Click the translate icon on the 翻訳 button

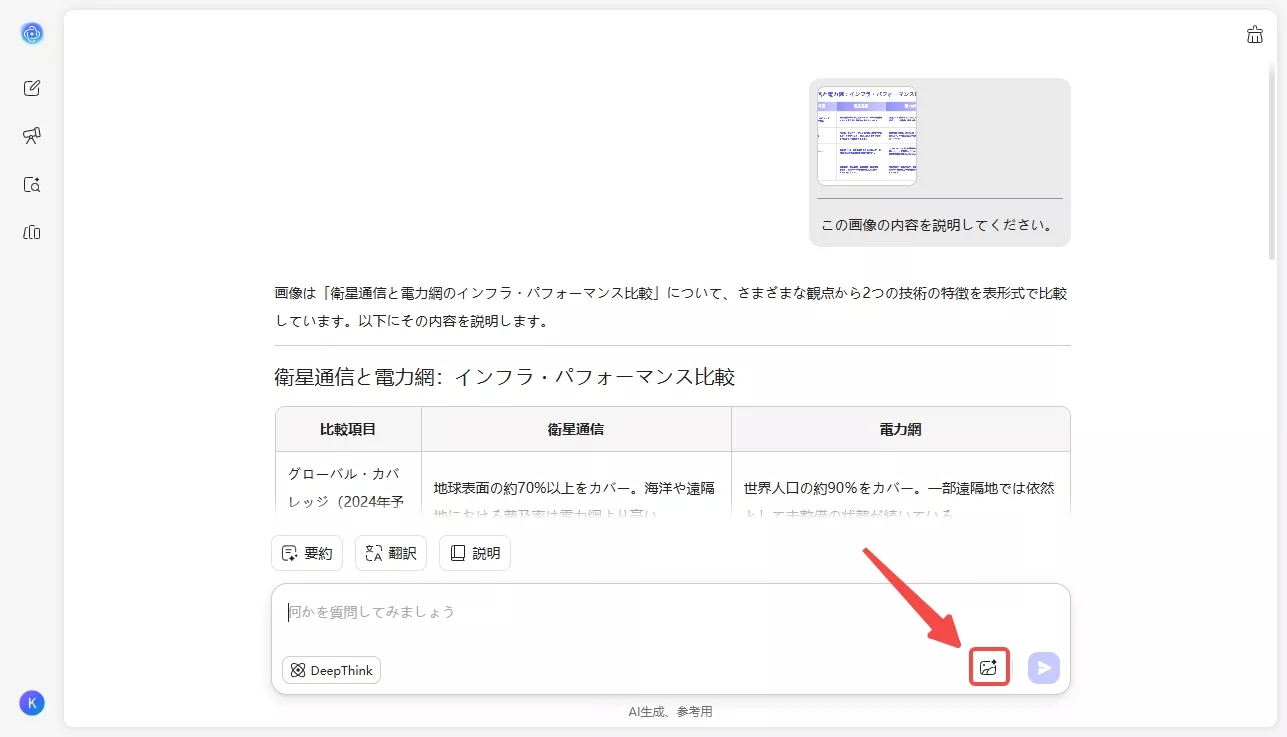(373, 552)
